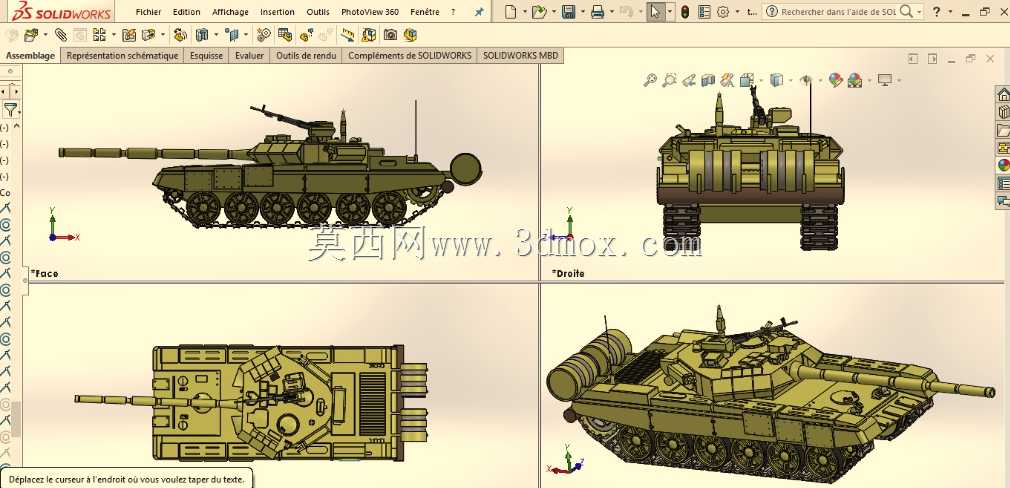Click the Display Style icon
The width and height of the screenshot is (1010, 488).
click(x=777, y=80)
